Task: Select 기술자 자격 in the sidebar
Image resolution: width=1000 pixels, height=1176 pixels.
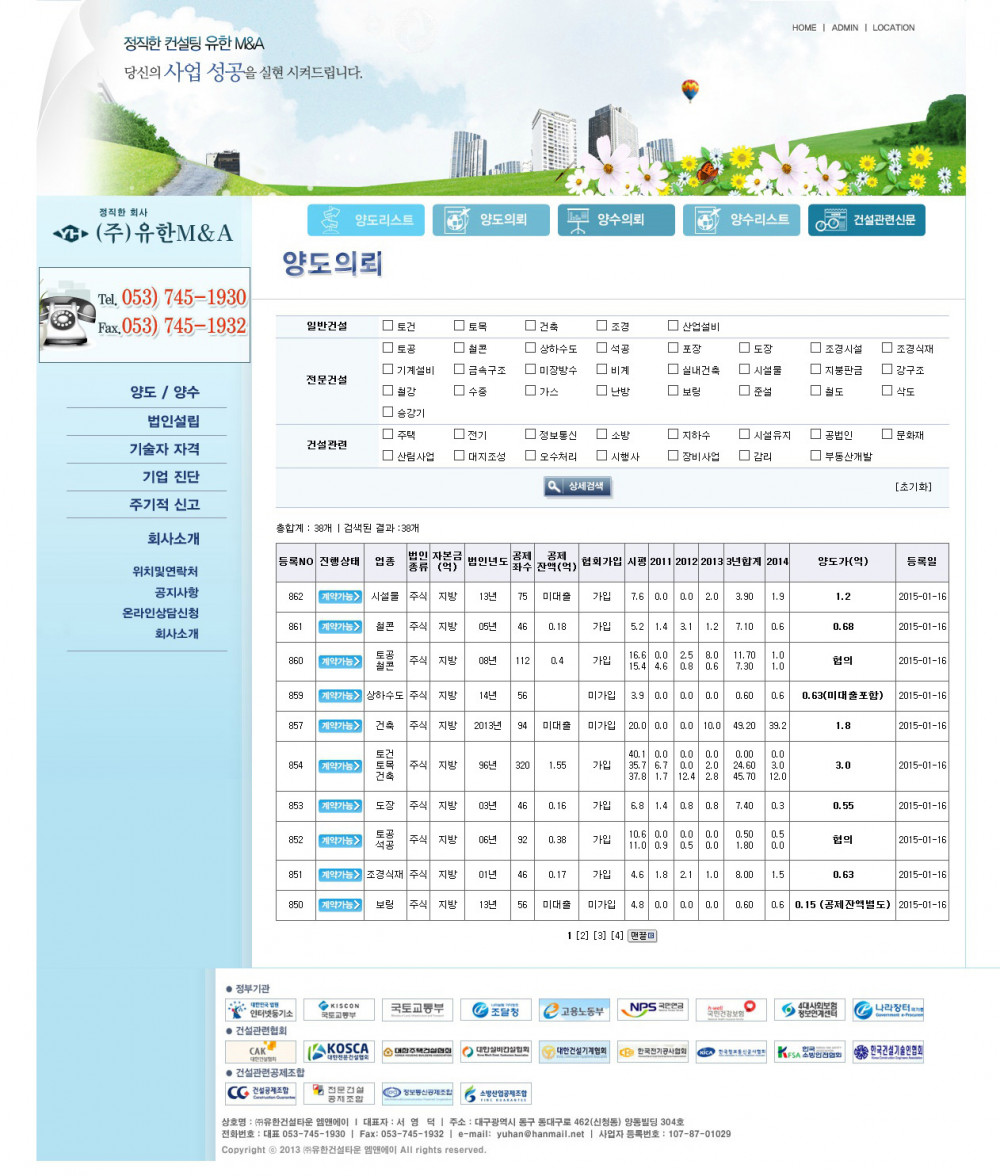Action: tap(164, 448)
